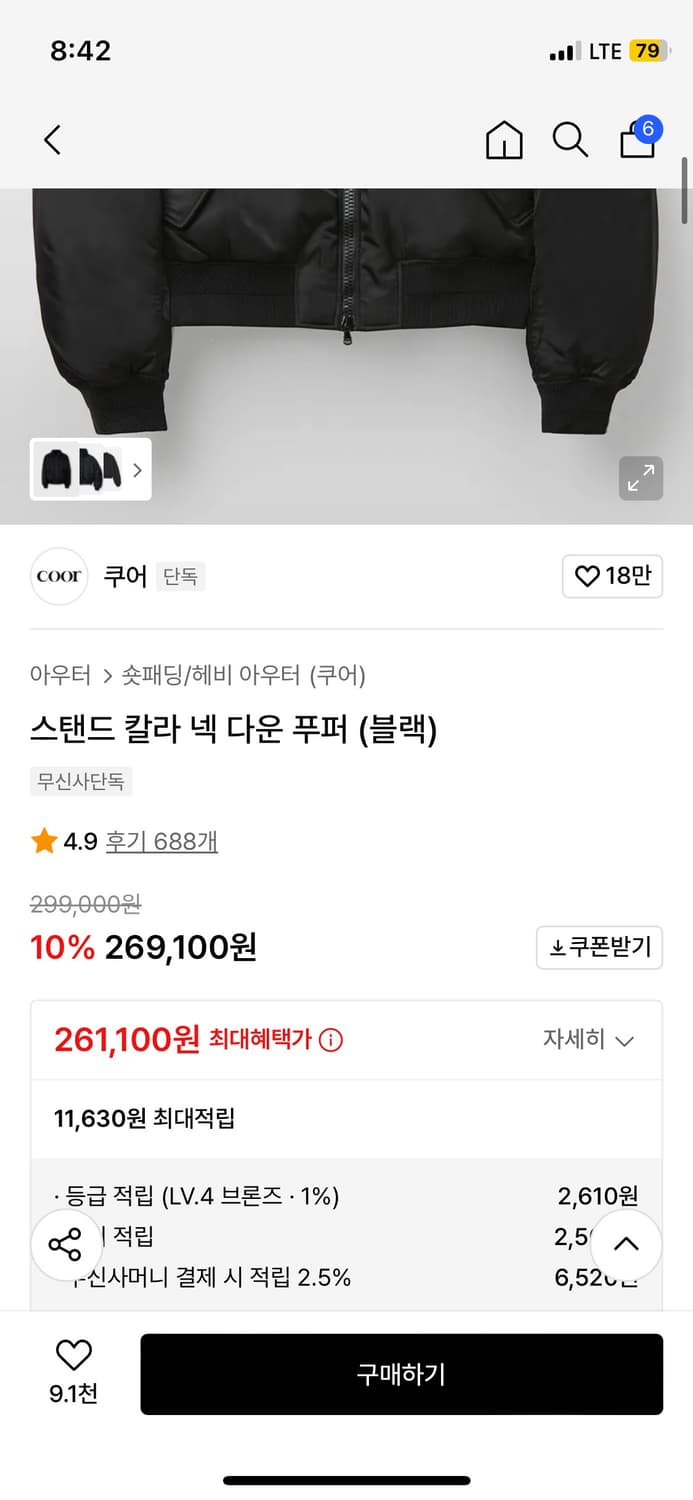
Task: Go back using the arrow icon
Action: click(52, 140)
